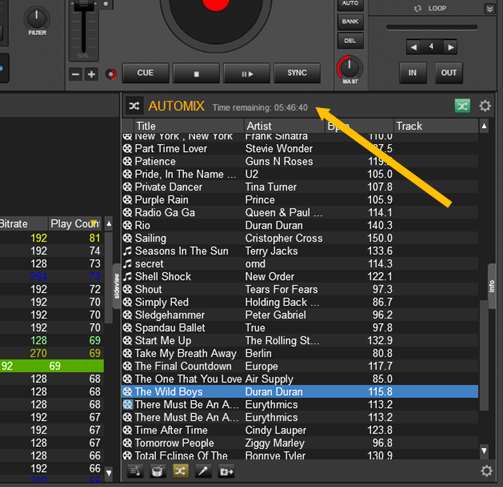
Task: Select track secret by omd
Action: pos(300,264)
